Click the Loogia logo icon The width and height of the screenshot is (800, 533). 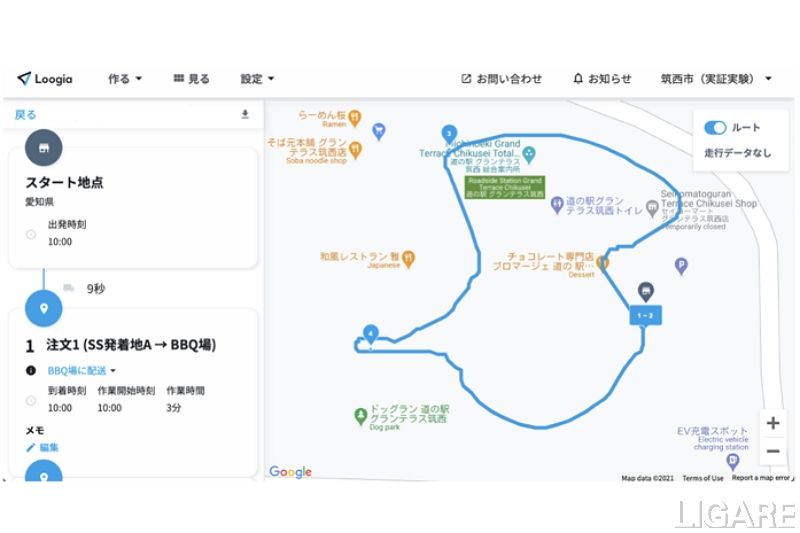tap(24, 79)
